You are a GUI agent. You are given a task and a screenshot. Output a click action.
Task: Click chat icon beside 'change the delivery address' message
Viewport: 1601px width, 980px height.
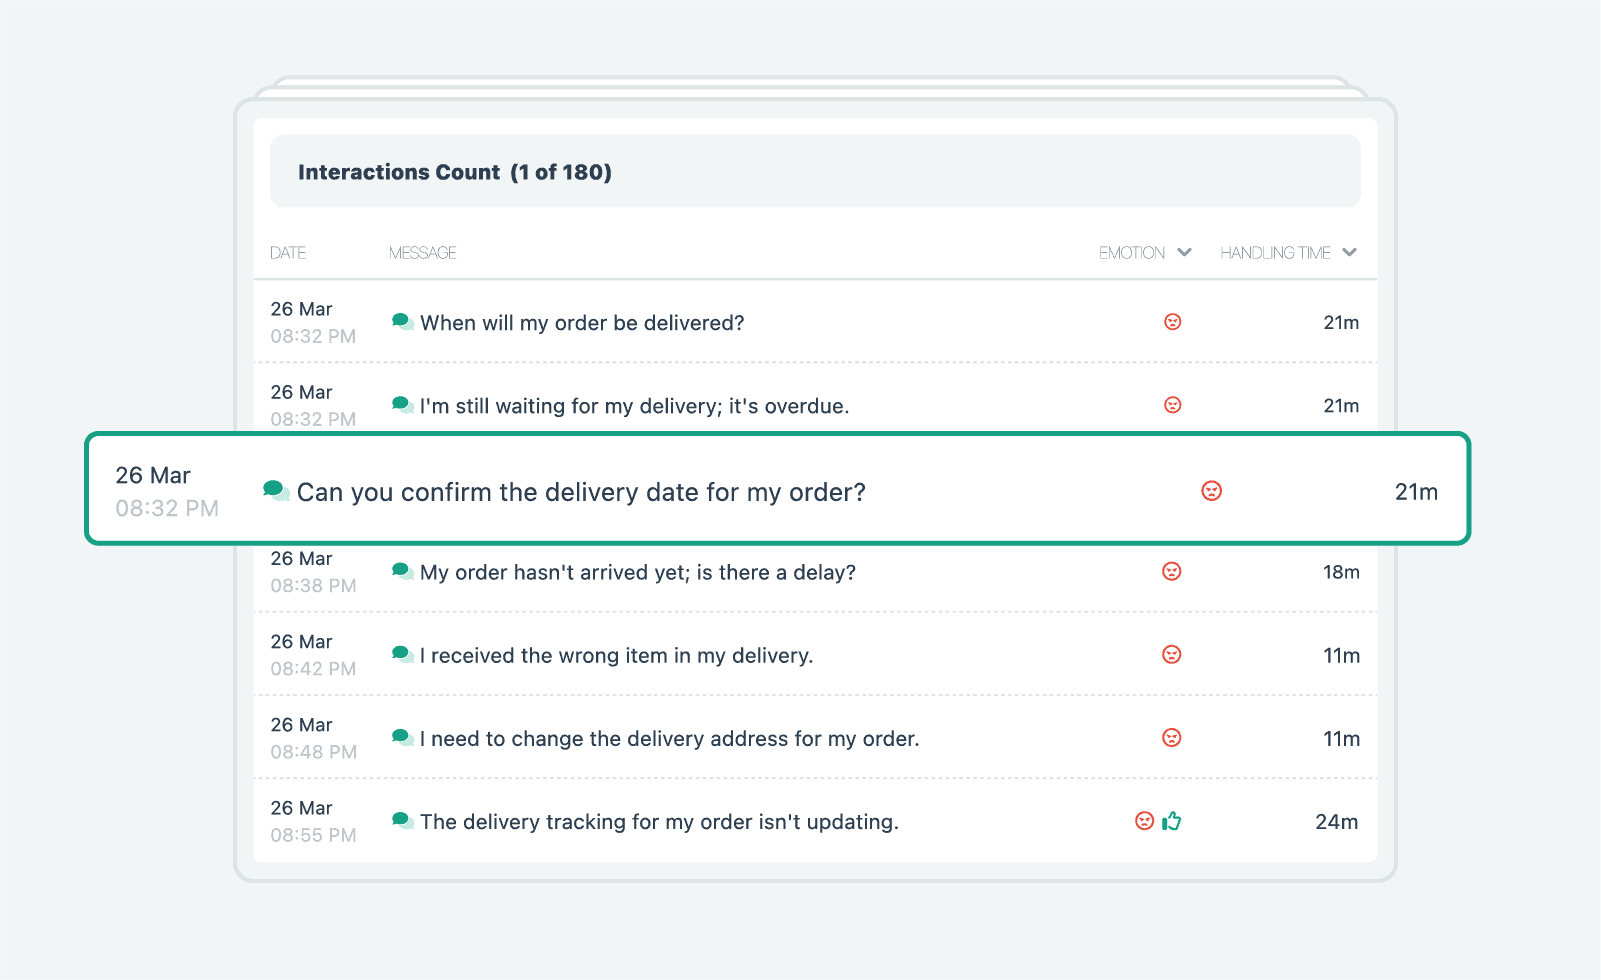tap(402, 738)
